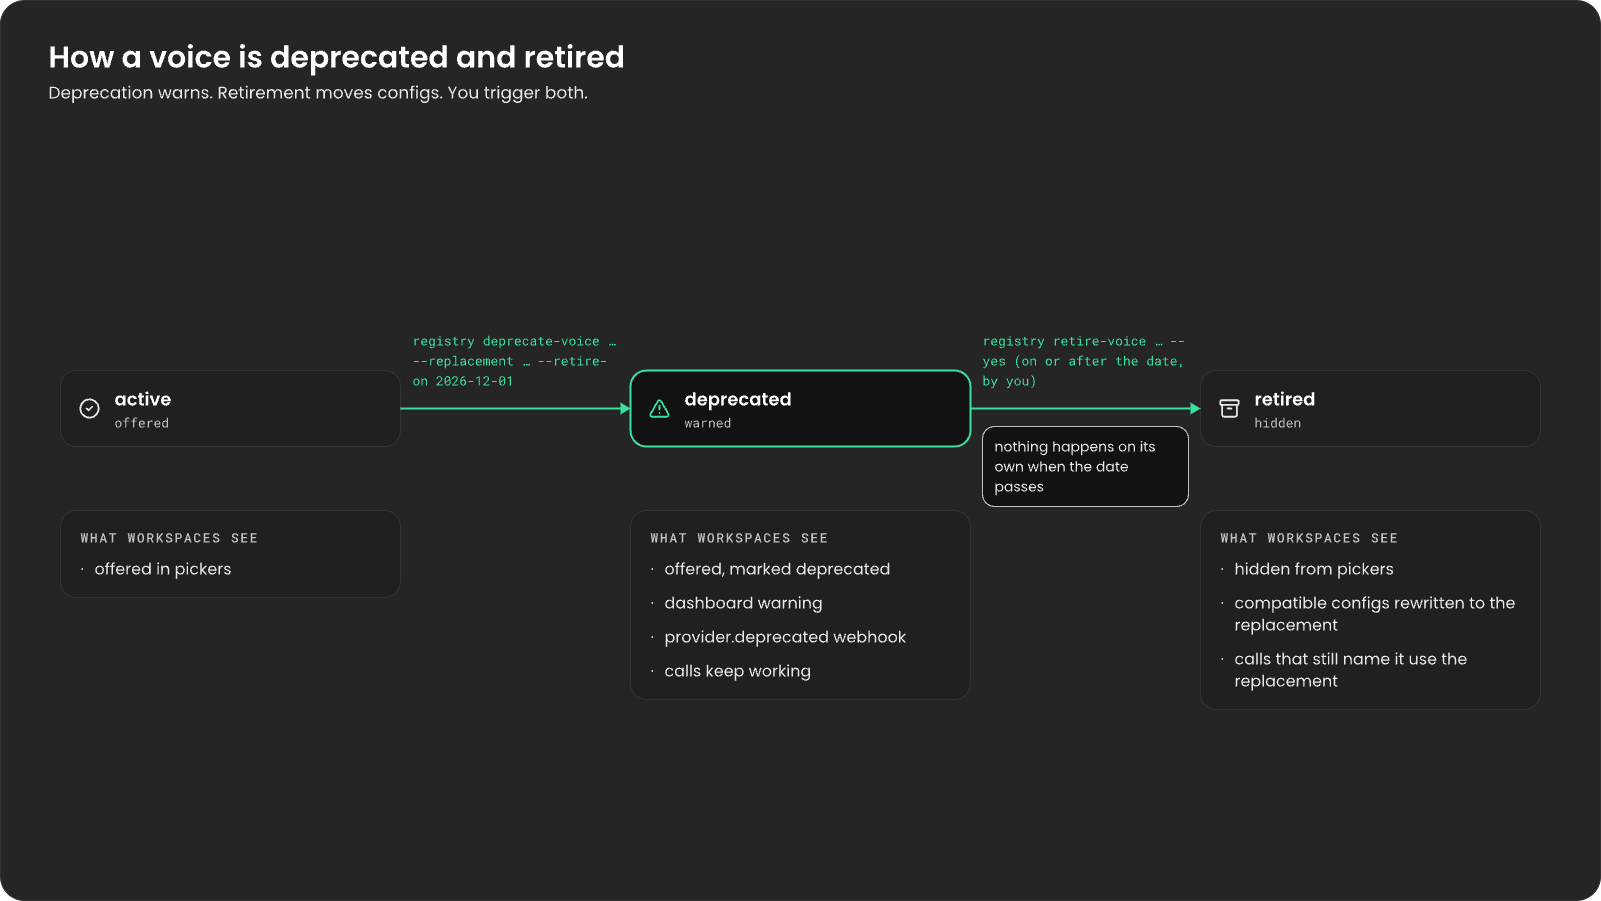
Task: Click 'compatible configs rewritten to the replacement'
Action: tap(1375, 614)
